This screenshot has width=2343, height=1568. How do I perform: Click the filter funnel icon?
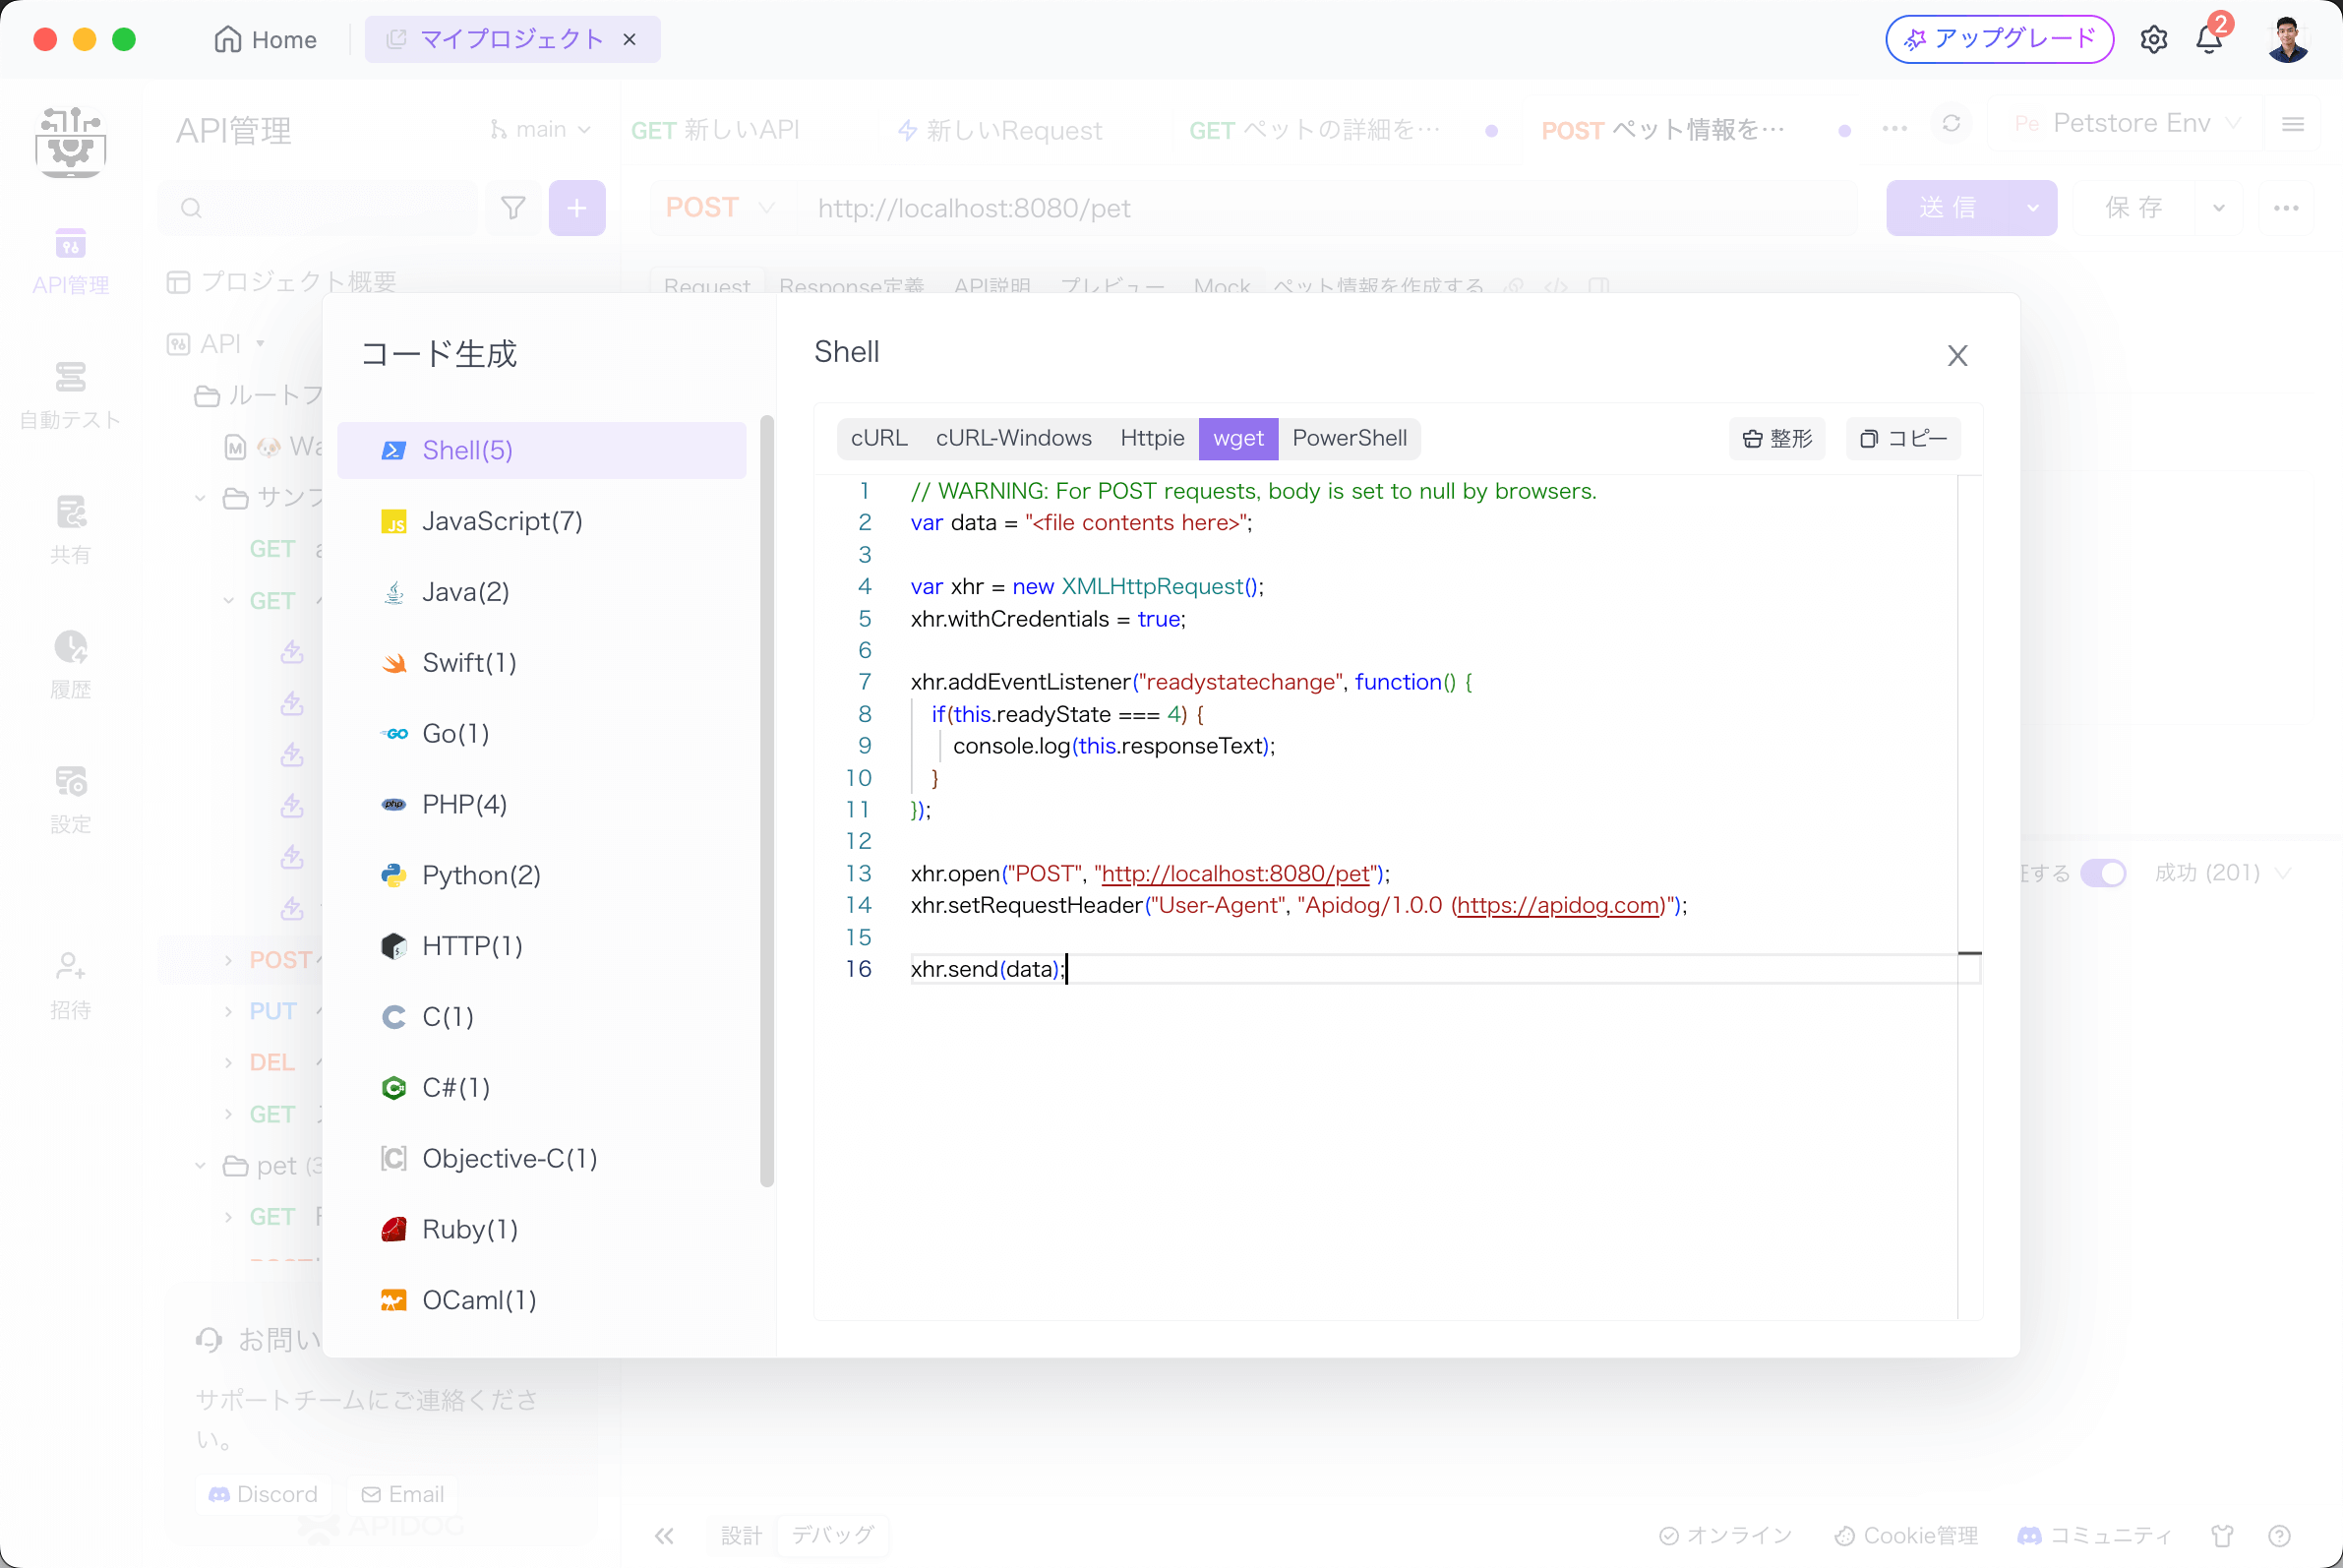(x=513, y=208)
